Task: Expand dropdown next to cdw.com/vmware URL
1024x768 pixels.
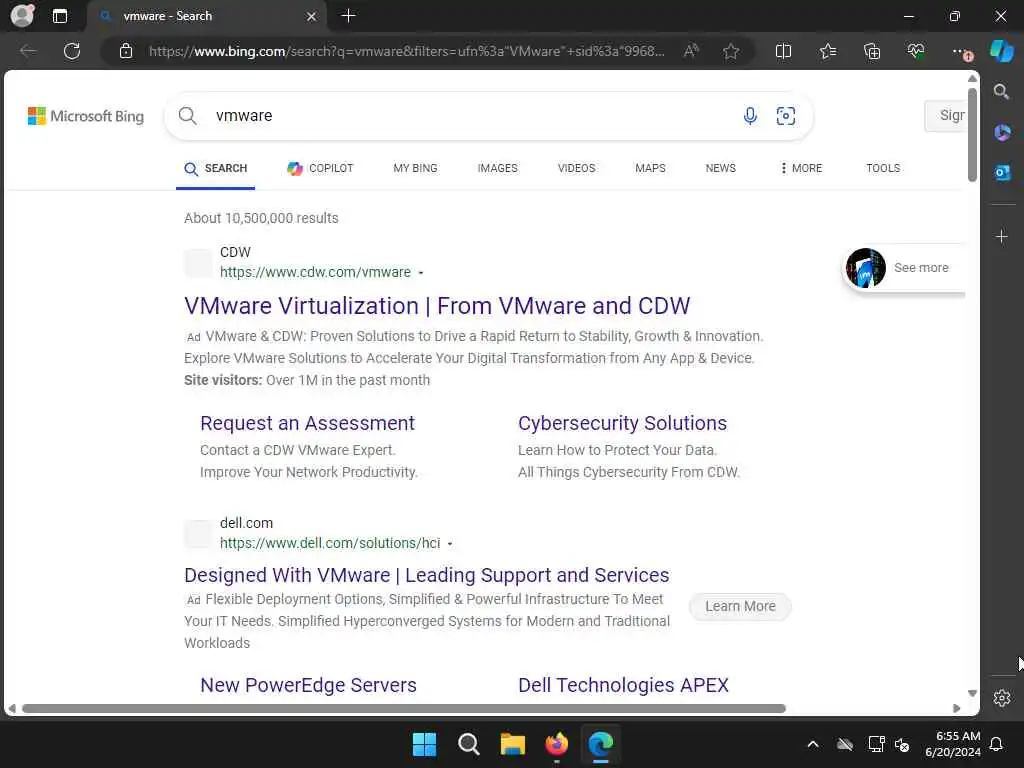Action: [421, 273]
